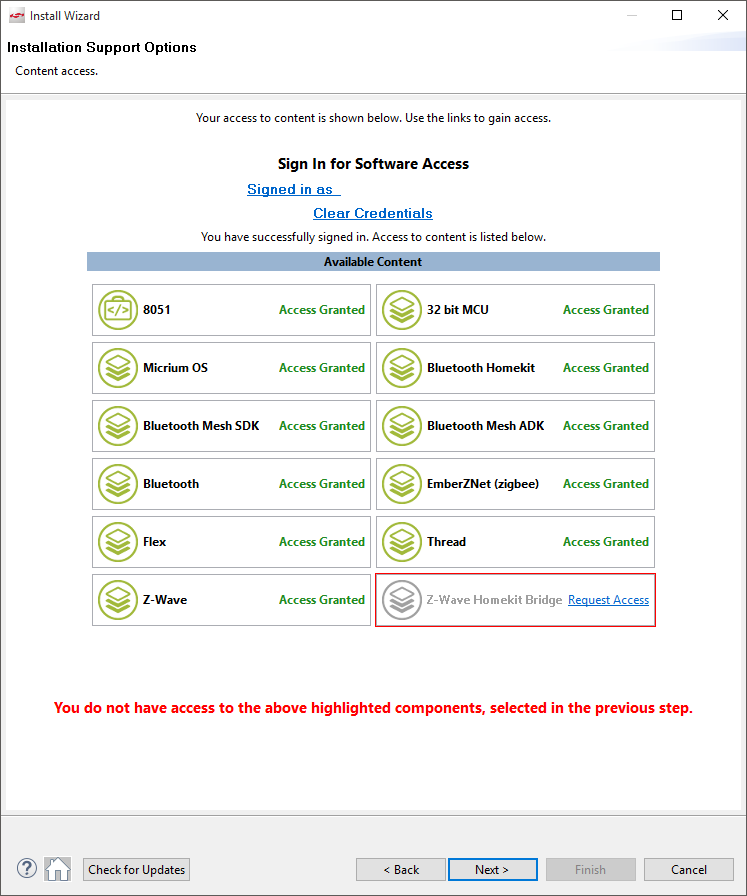
Task: Click the green stack icon beside Z-Wave
Action: (x=118, y=600)
